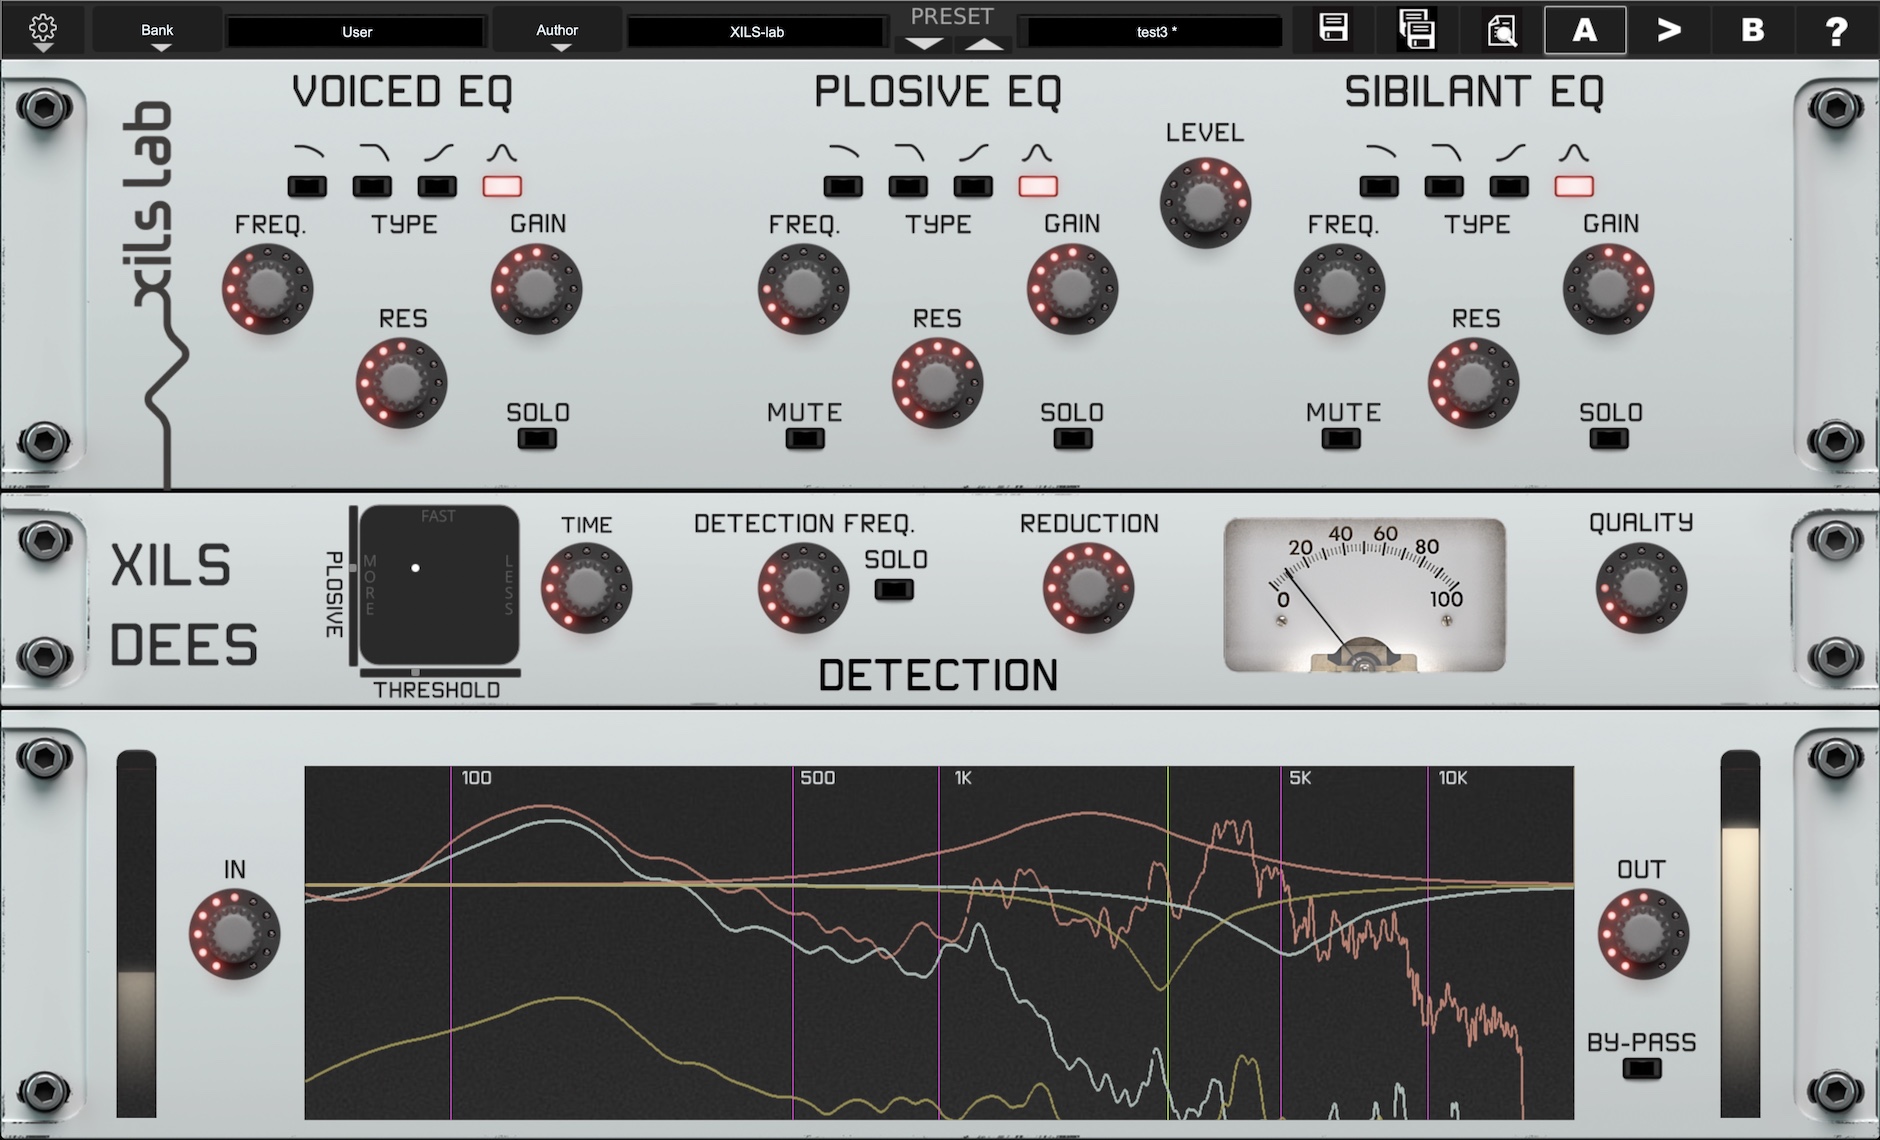Viewport: 1880px width, 1140px height.
Task: Open the settings gear menu
Action: tap(42, 30)
